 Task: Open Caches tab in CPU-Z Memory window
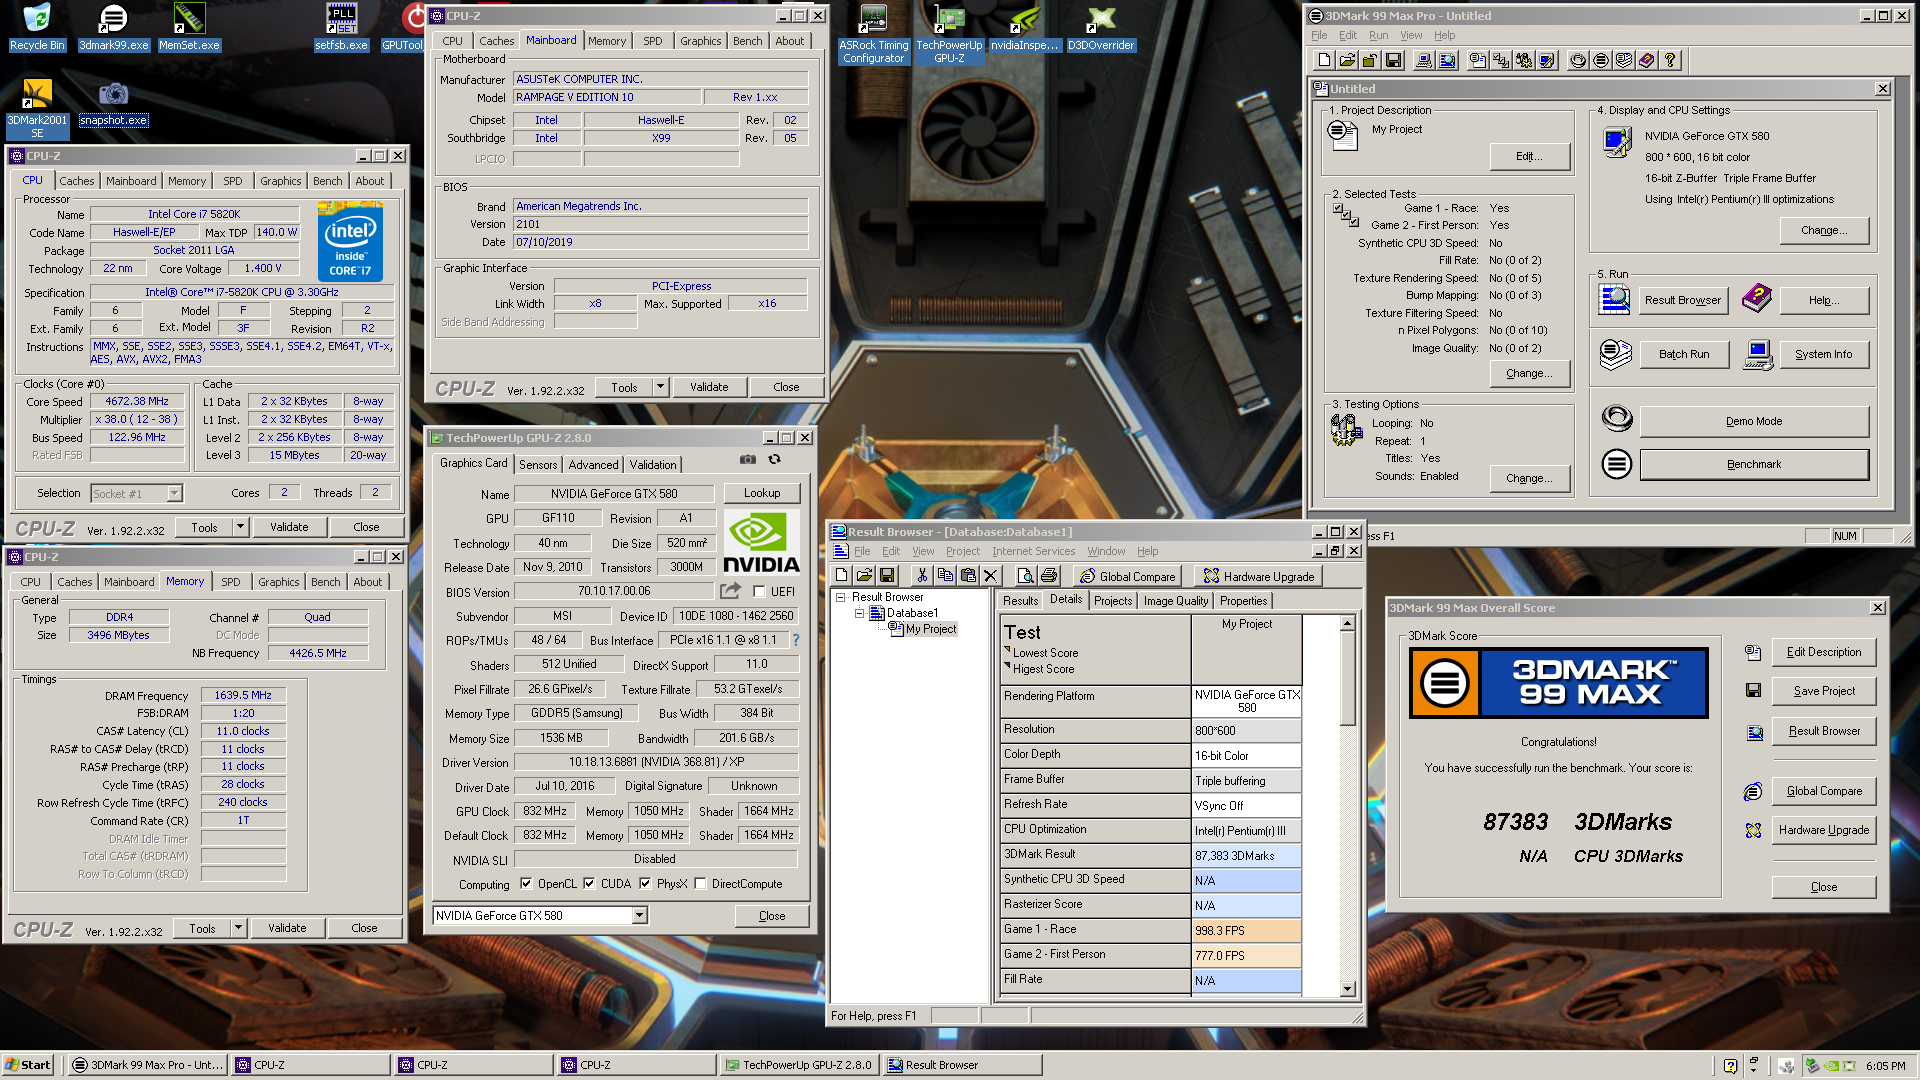click(75, 582)
